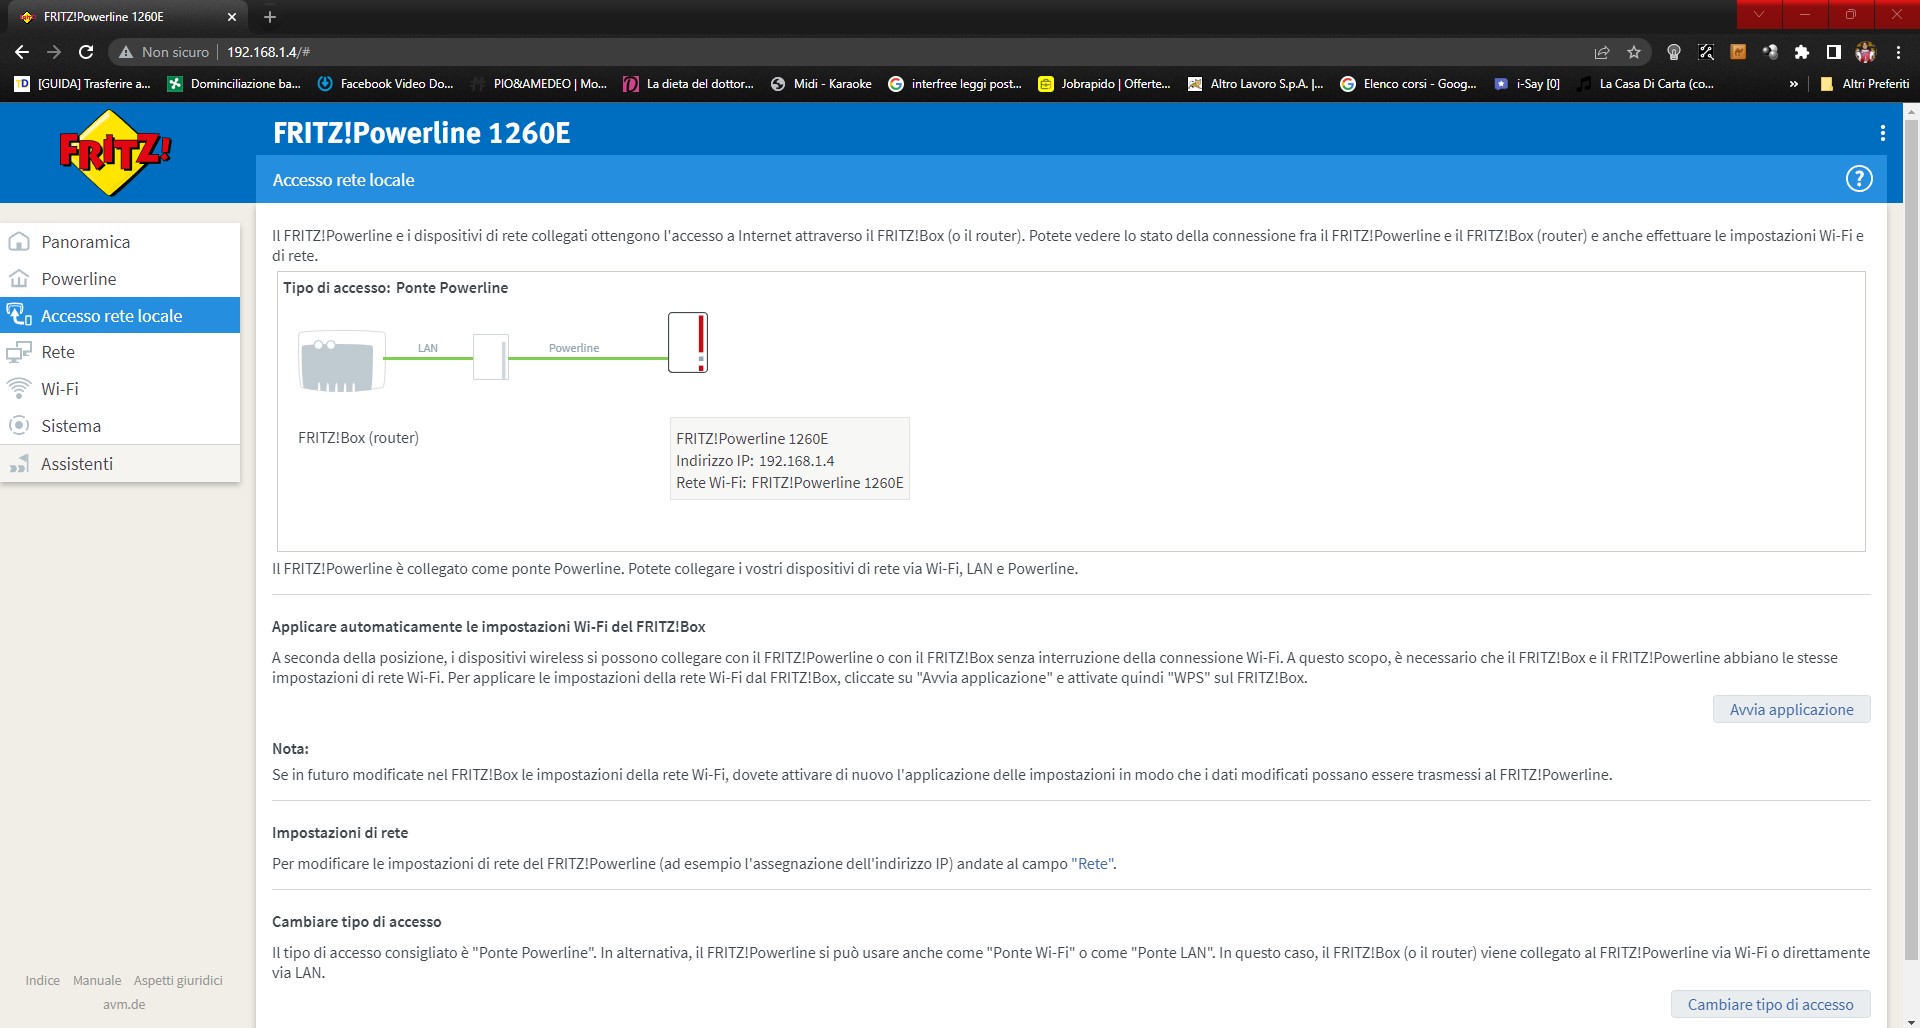
Task: Click the Non sicuro warning indicator
Action: pyautogui.click(x=164, y=52)
